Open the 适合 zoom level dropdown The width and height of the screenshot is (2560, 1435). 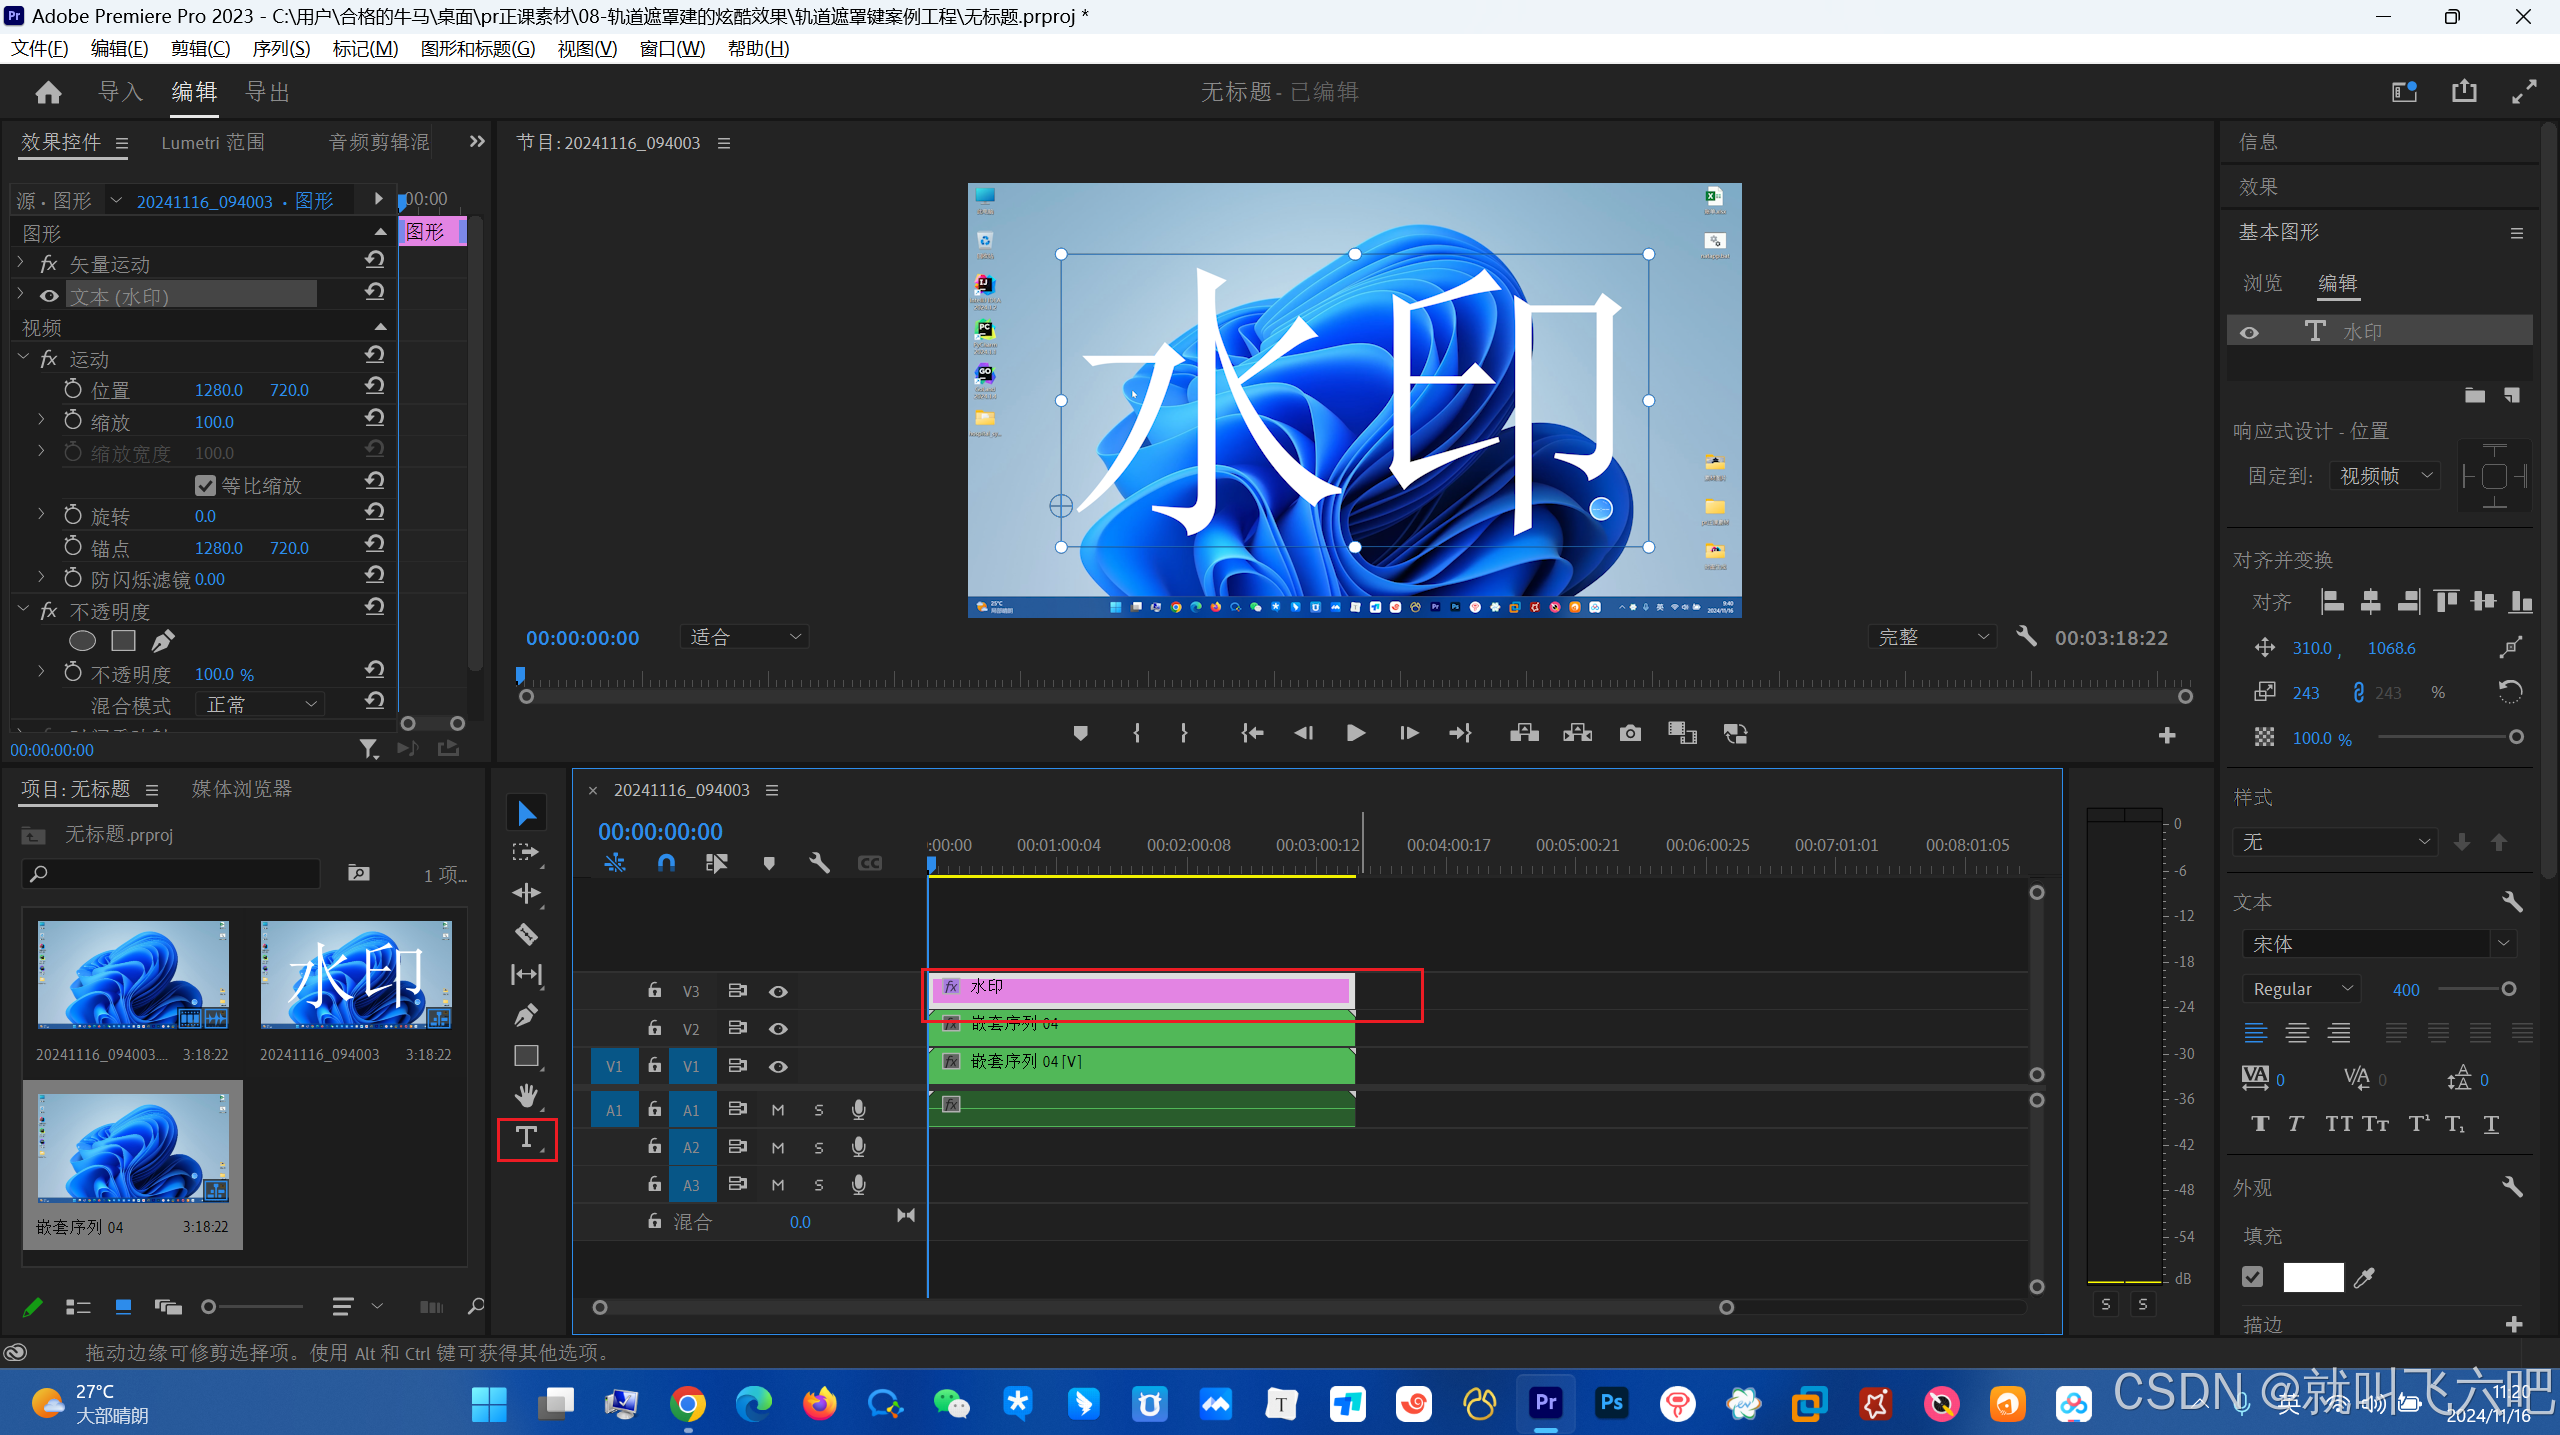point(745,637)
